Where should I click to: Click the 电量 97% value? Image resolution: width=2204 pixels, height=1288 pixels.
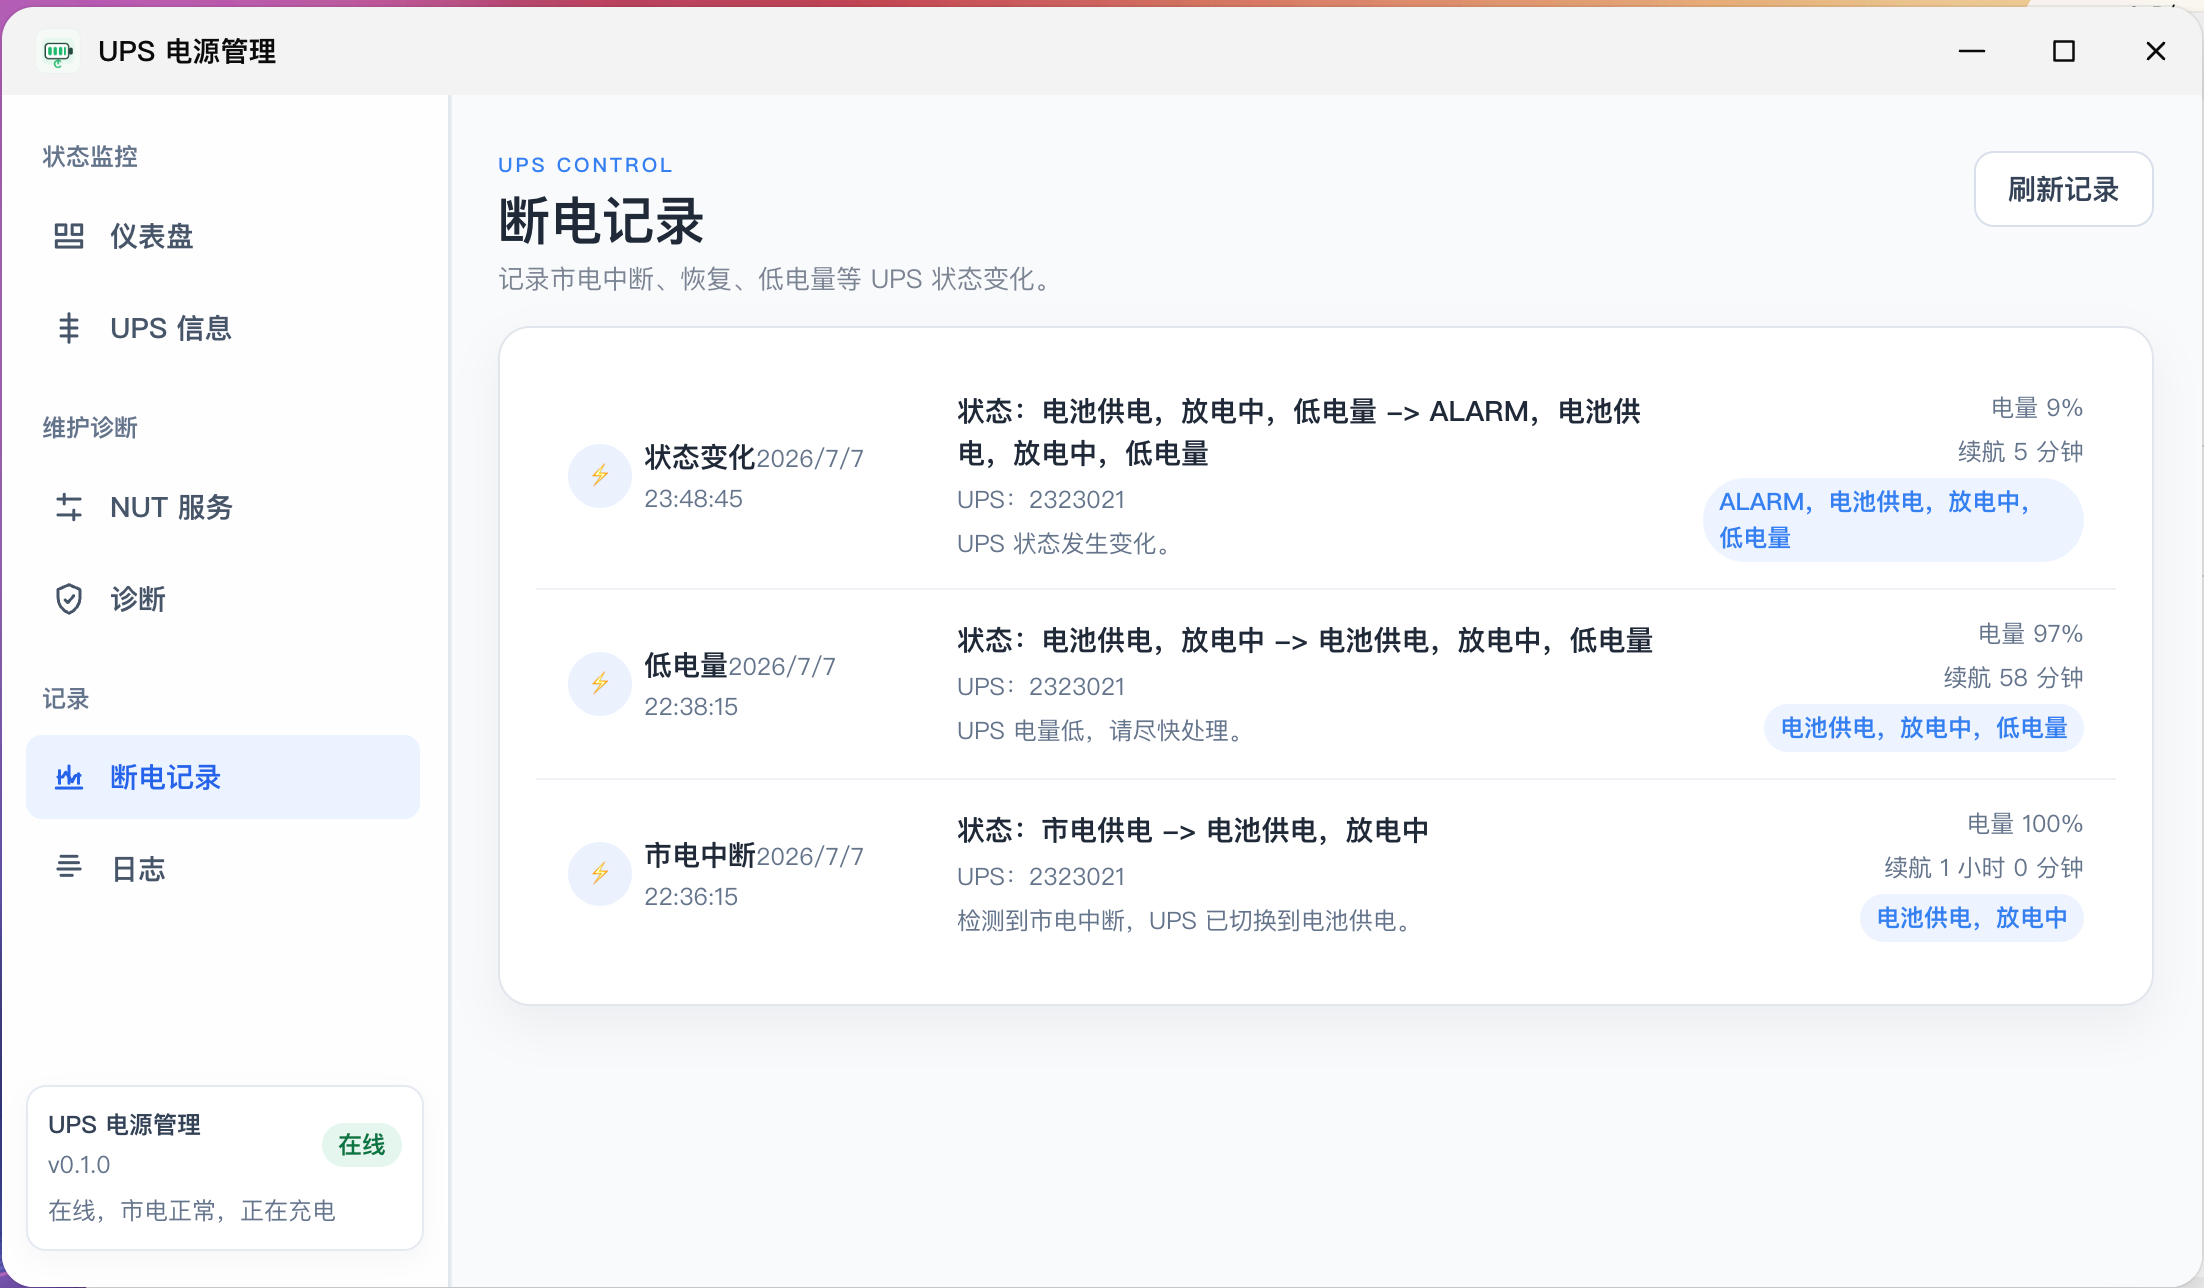(x=2031, y=634)
